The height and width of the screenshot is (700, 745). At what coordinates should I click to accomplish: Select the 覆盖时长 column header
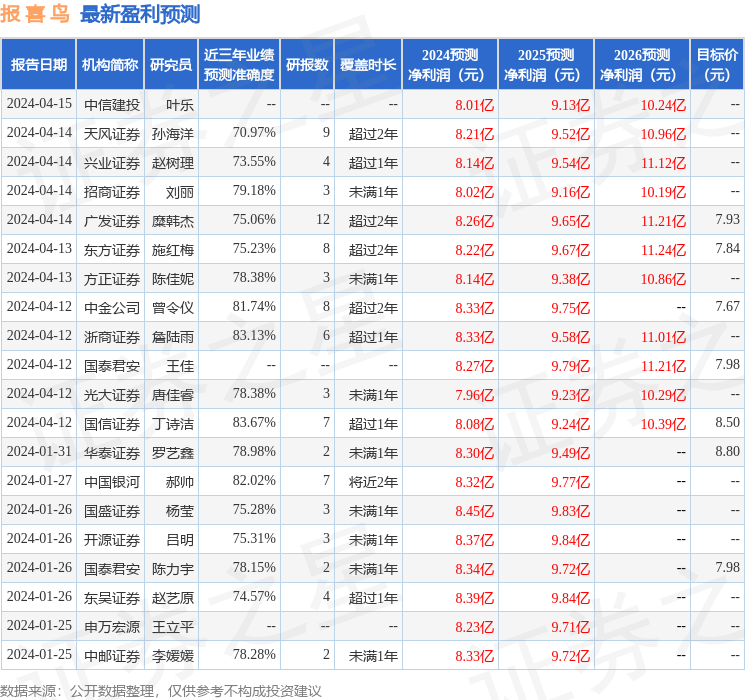coord(367,65)
